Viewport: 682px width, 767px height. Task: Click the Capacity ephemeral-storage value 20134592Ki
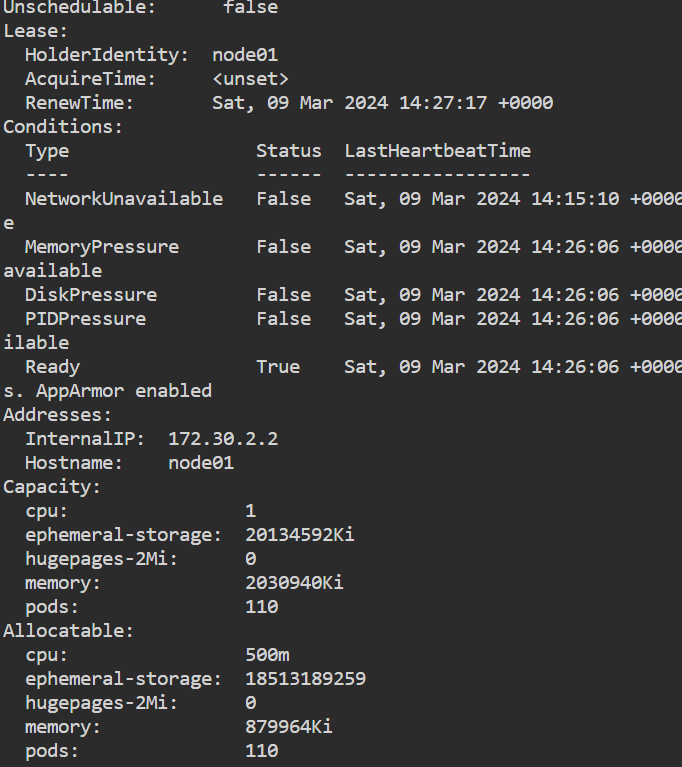(299, 535)
